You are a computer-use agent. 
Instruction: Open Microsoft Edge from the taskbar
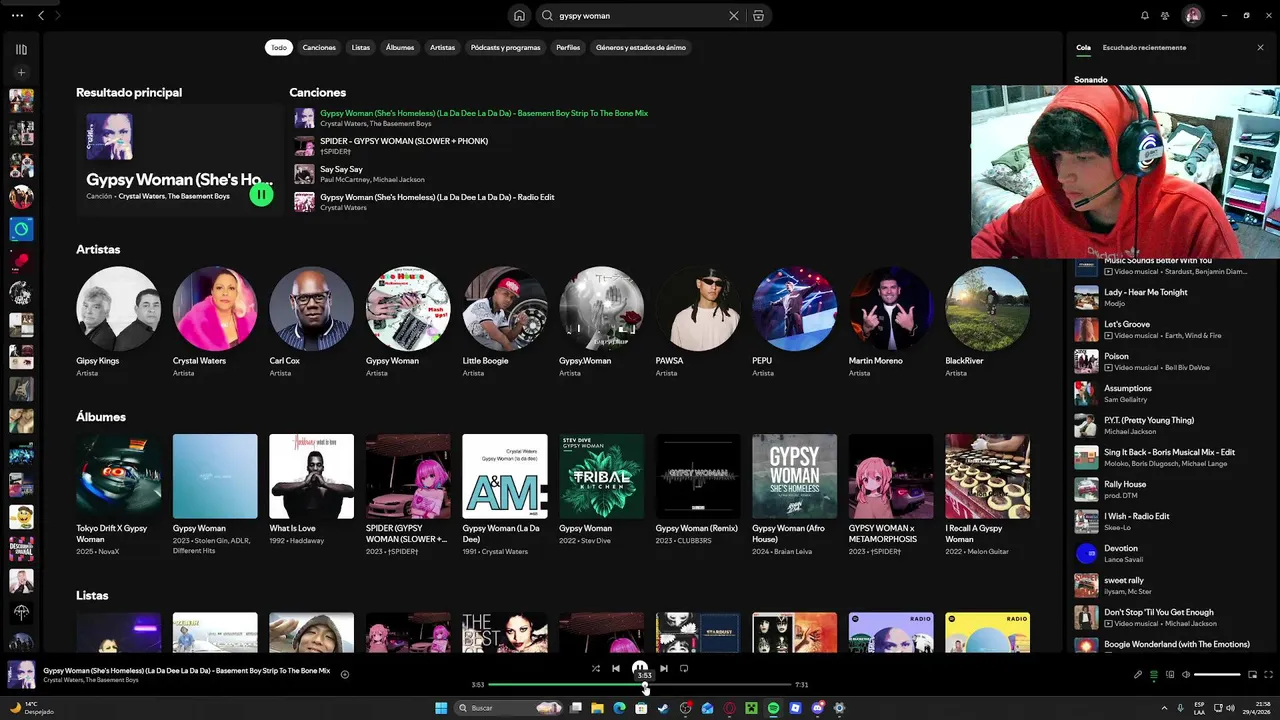click(619, 708)
